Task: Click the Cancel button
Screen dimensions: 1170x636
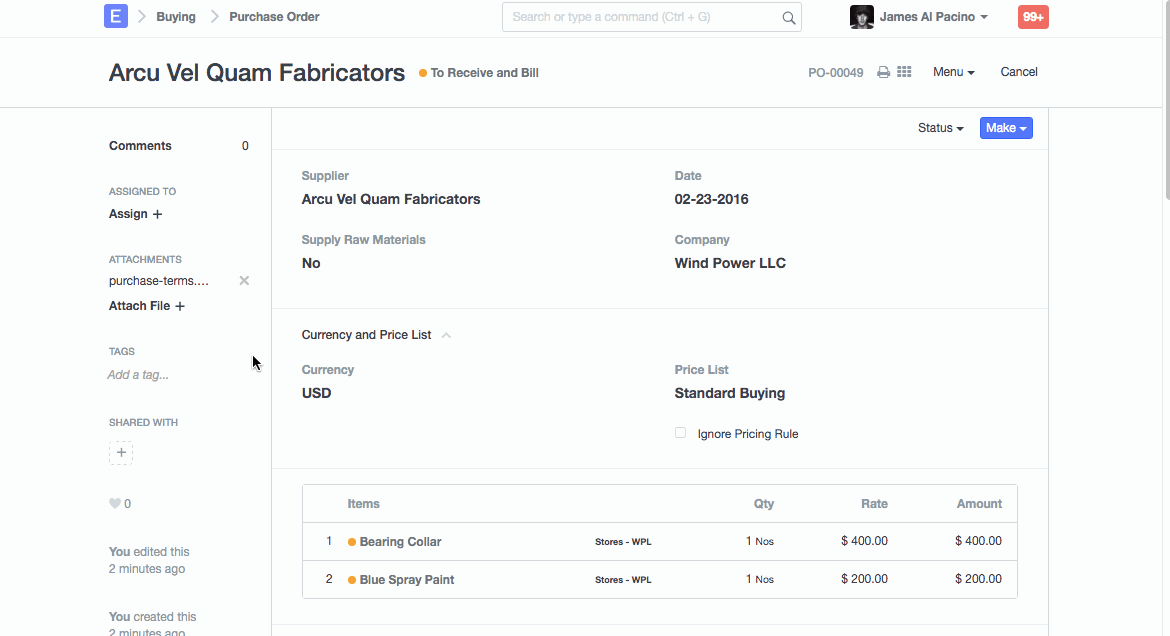Action: [1019, 72]
